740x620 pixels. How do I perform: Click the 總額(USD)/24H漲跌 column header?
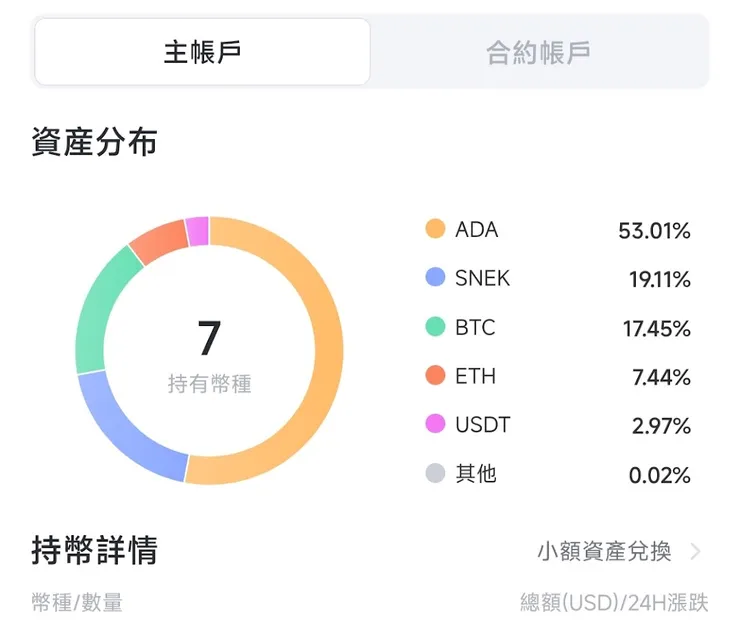(614, 602)
